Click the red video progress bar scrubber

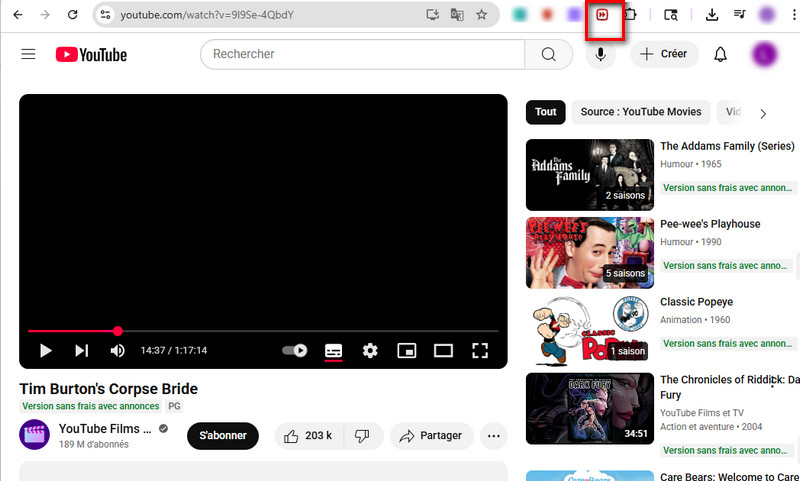click(118, 331)
